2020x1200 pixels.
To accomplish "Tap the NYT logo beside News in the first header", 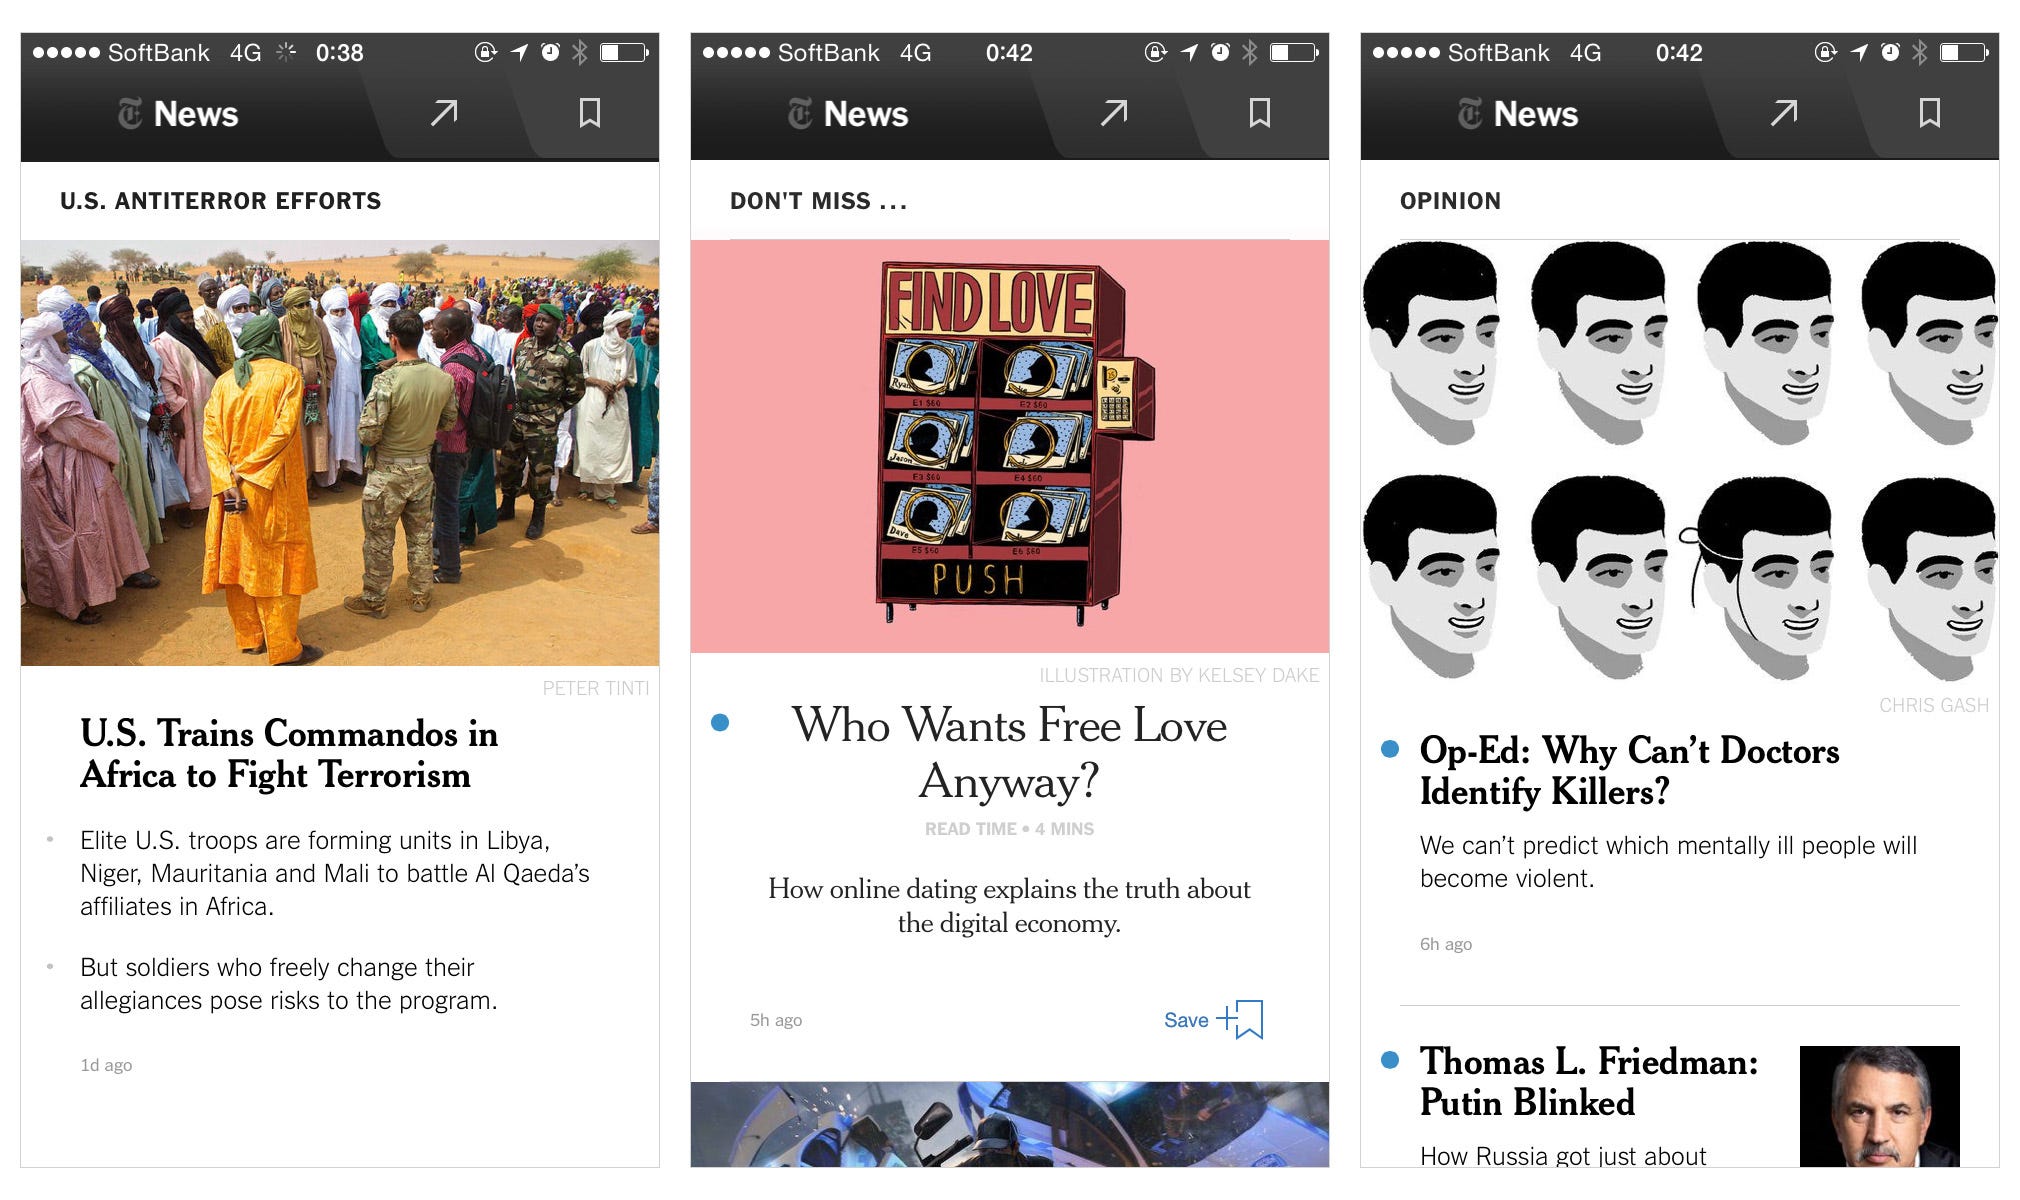I will [x=130, y=114].
